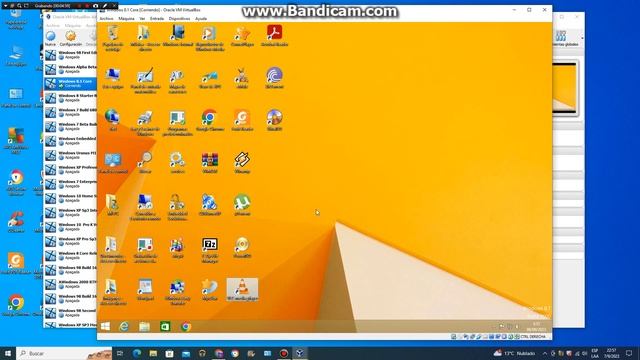Click the Bandicam pencil draw tool
Viewport: 640px width, 360px height.
[x=105, y=6]
